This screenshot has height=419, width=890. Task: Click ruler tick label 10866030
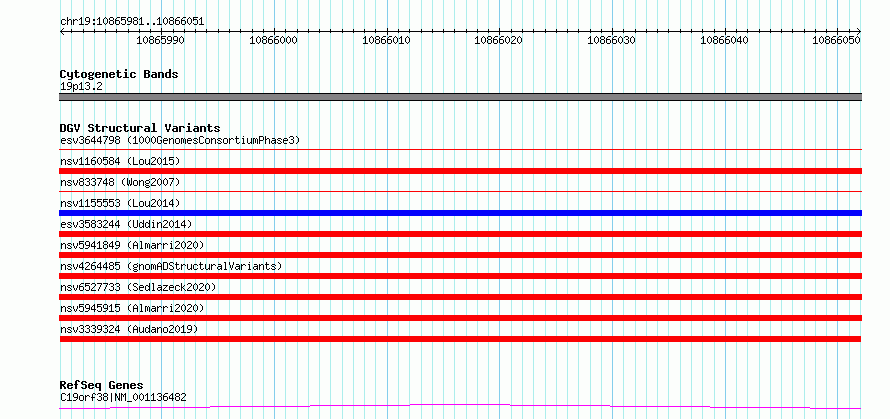click(x=612, y=40)
